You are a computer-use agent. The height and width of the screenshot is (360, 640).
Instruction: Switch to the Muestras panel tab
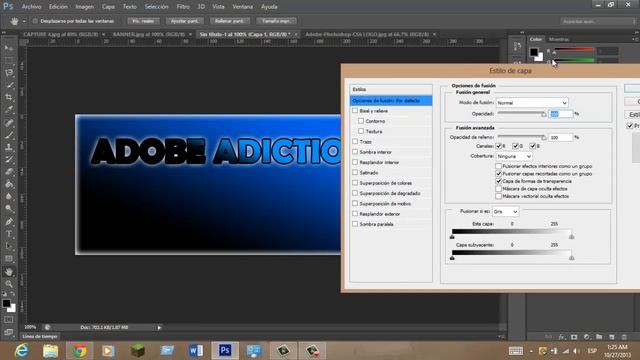559,39
